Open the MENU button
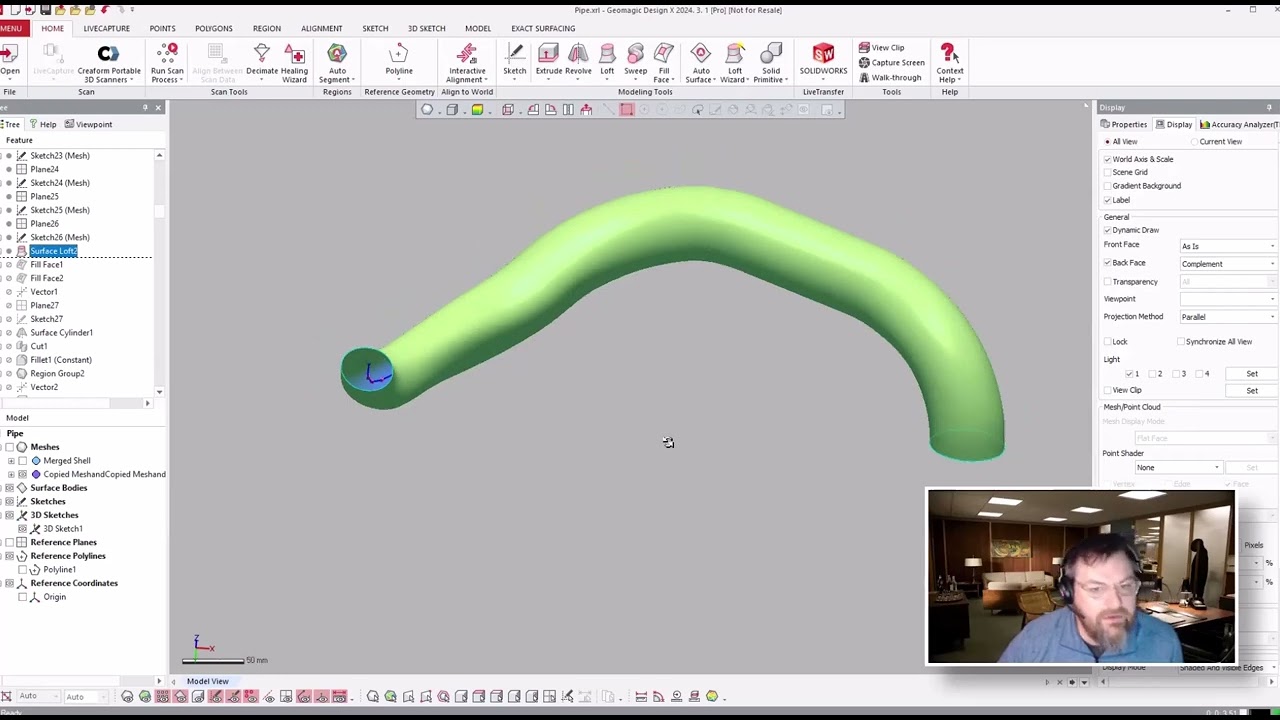 [x=11, y=28]
